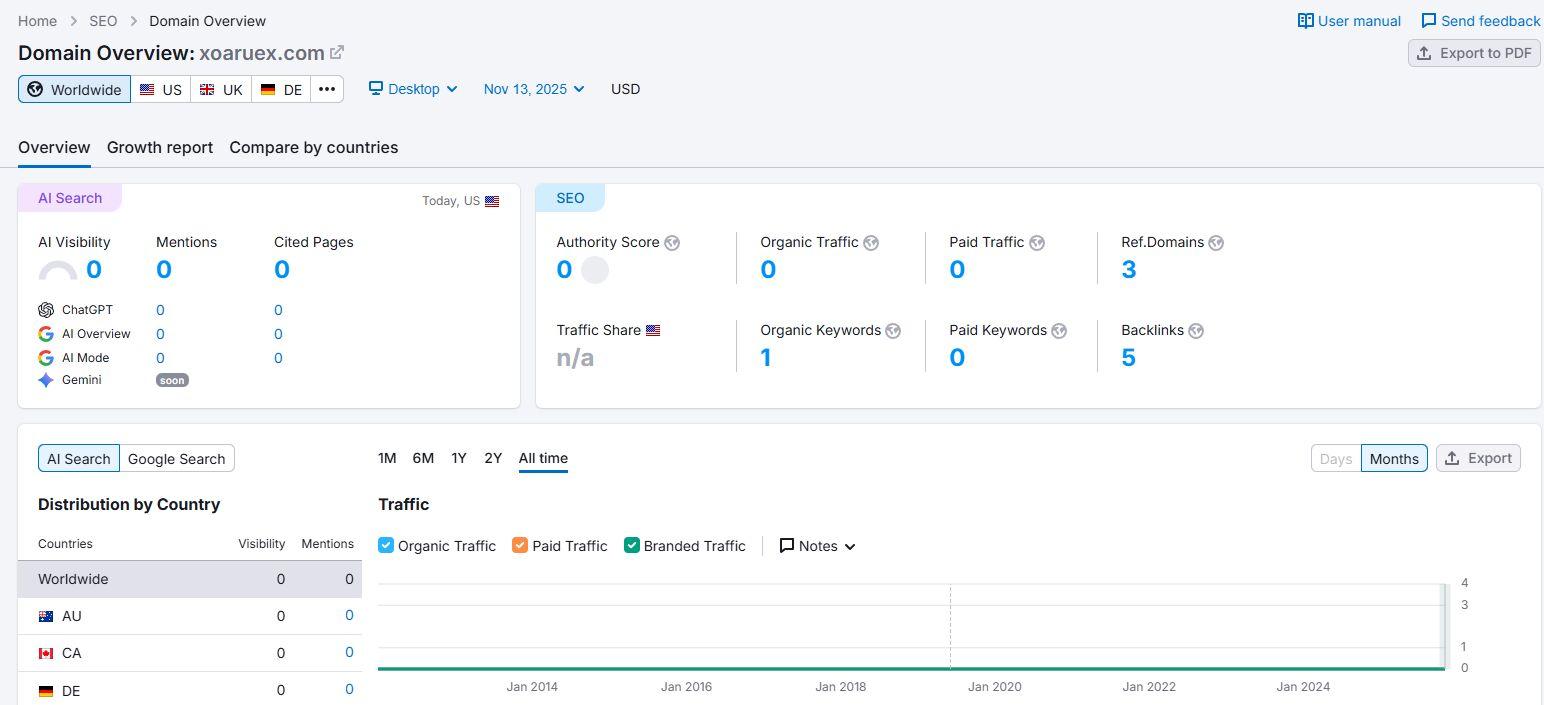Click the Gemini soon badge
Viewport: 1544px width, 705px height.
pyautogui.click(x=172, y=380)
